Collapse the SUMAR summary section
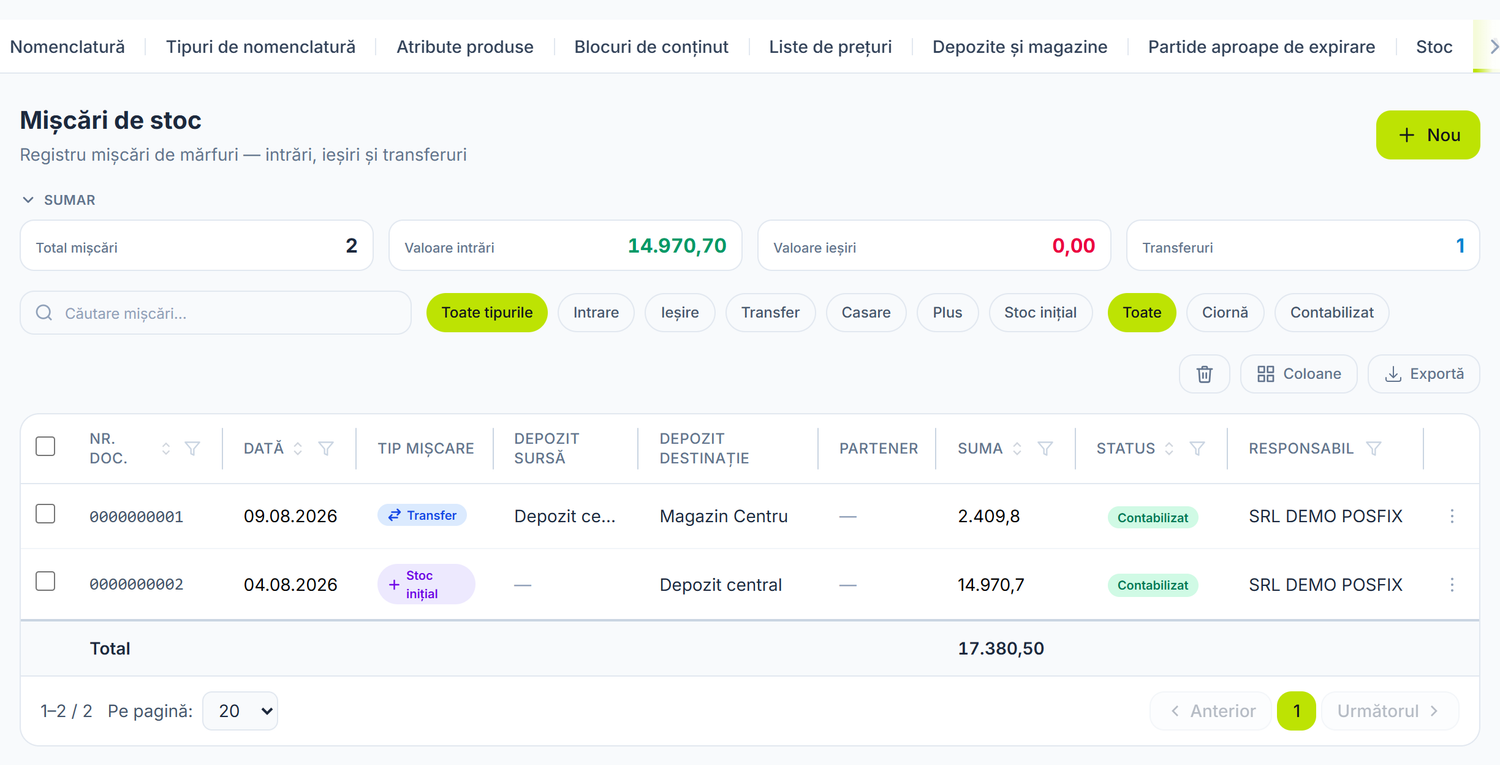The height and width of the screenshot is (765, 1500). [x=59, y=200]
